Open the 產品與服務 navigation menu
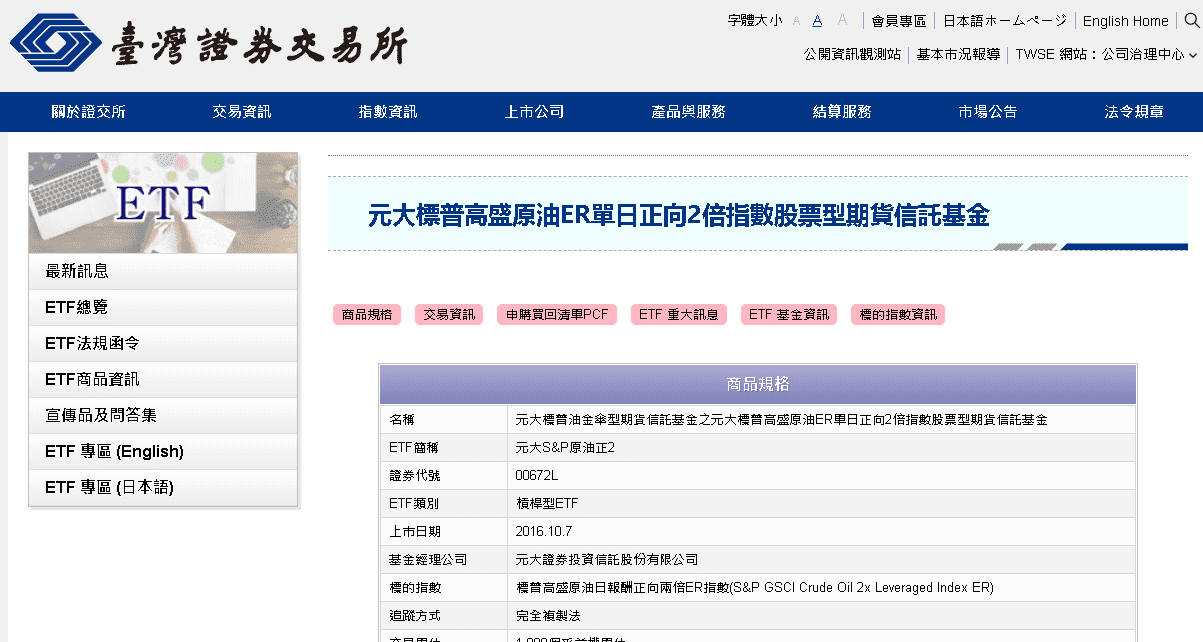The height and width of the screenshot is (642, 1203). pyautogui.click(x=688, y=112)
